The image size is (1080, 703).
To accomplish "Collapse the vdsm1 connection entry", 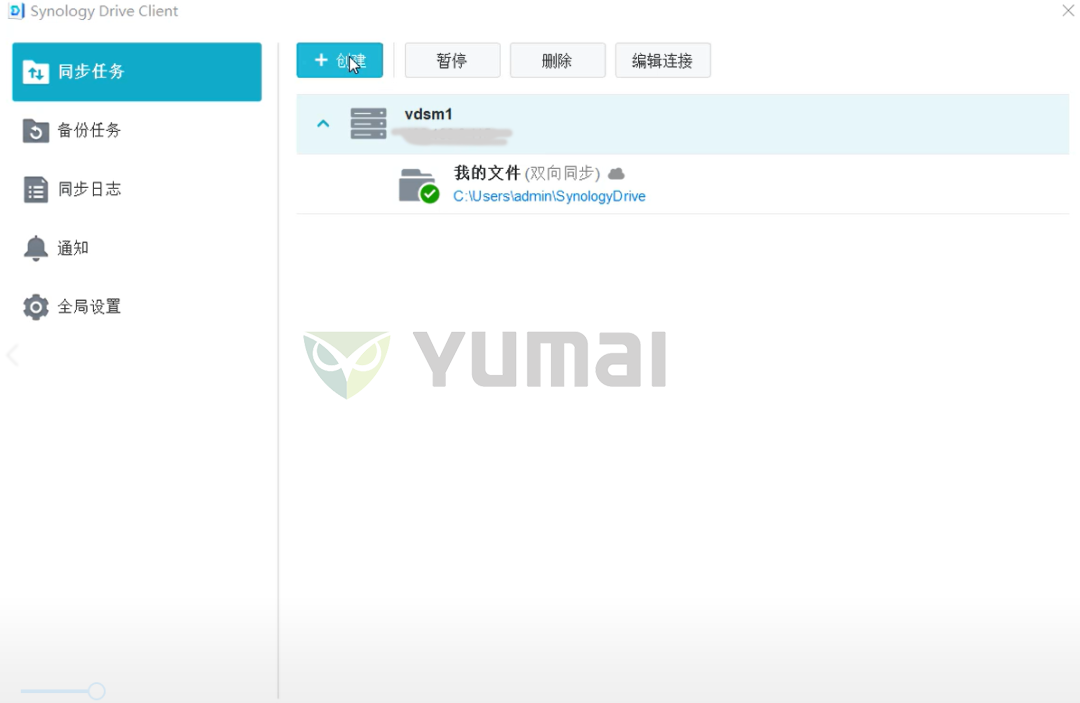I will click(323, 122).
